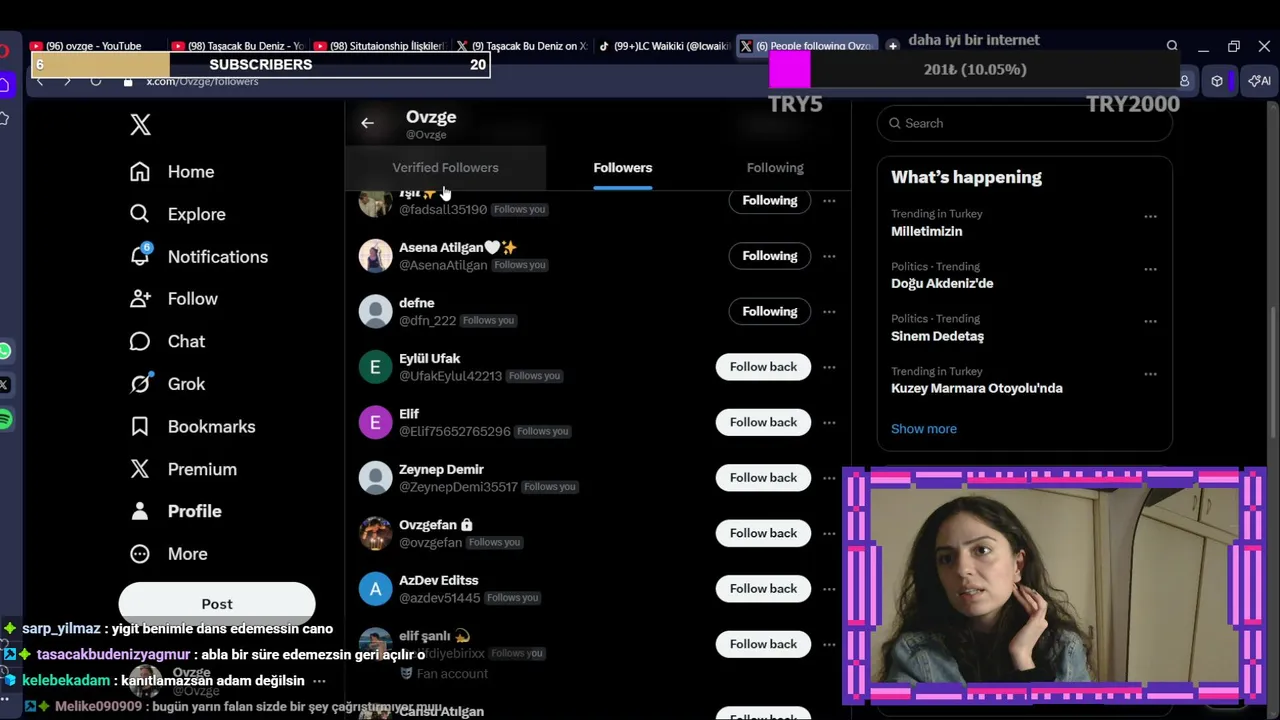Viewport: 1280px width, 720px height.
Task: Open options for Kuzey Marmara Otoyolu'nda trend
Action: (1150, 374)
